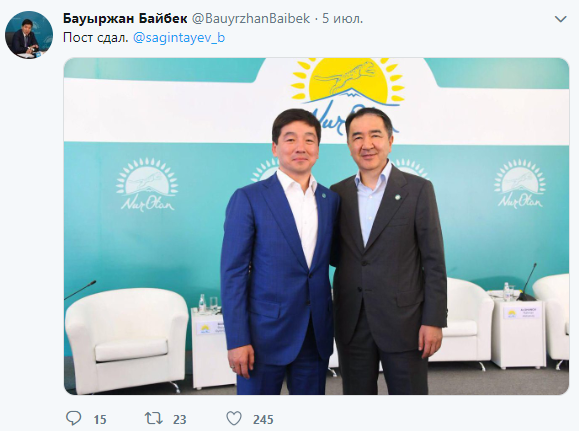Open Бауыржан Байбек's round profile avatar

[29, 35]
